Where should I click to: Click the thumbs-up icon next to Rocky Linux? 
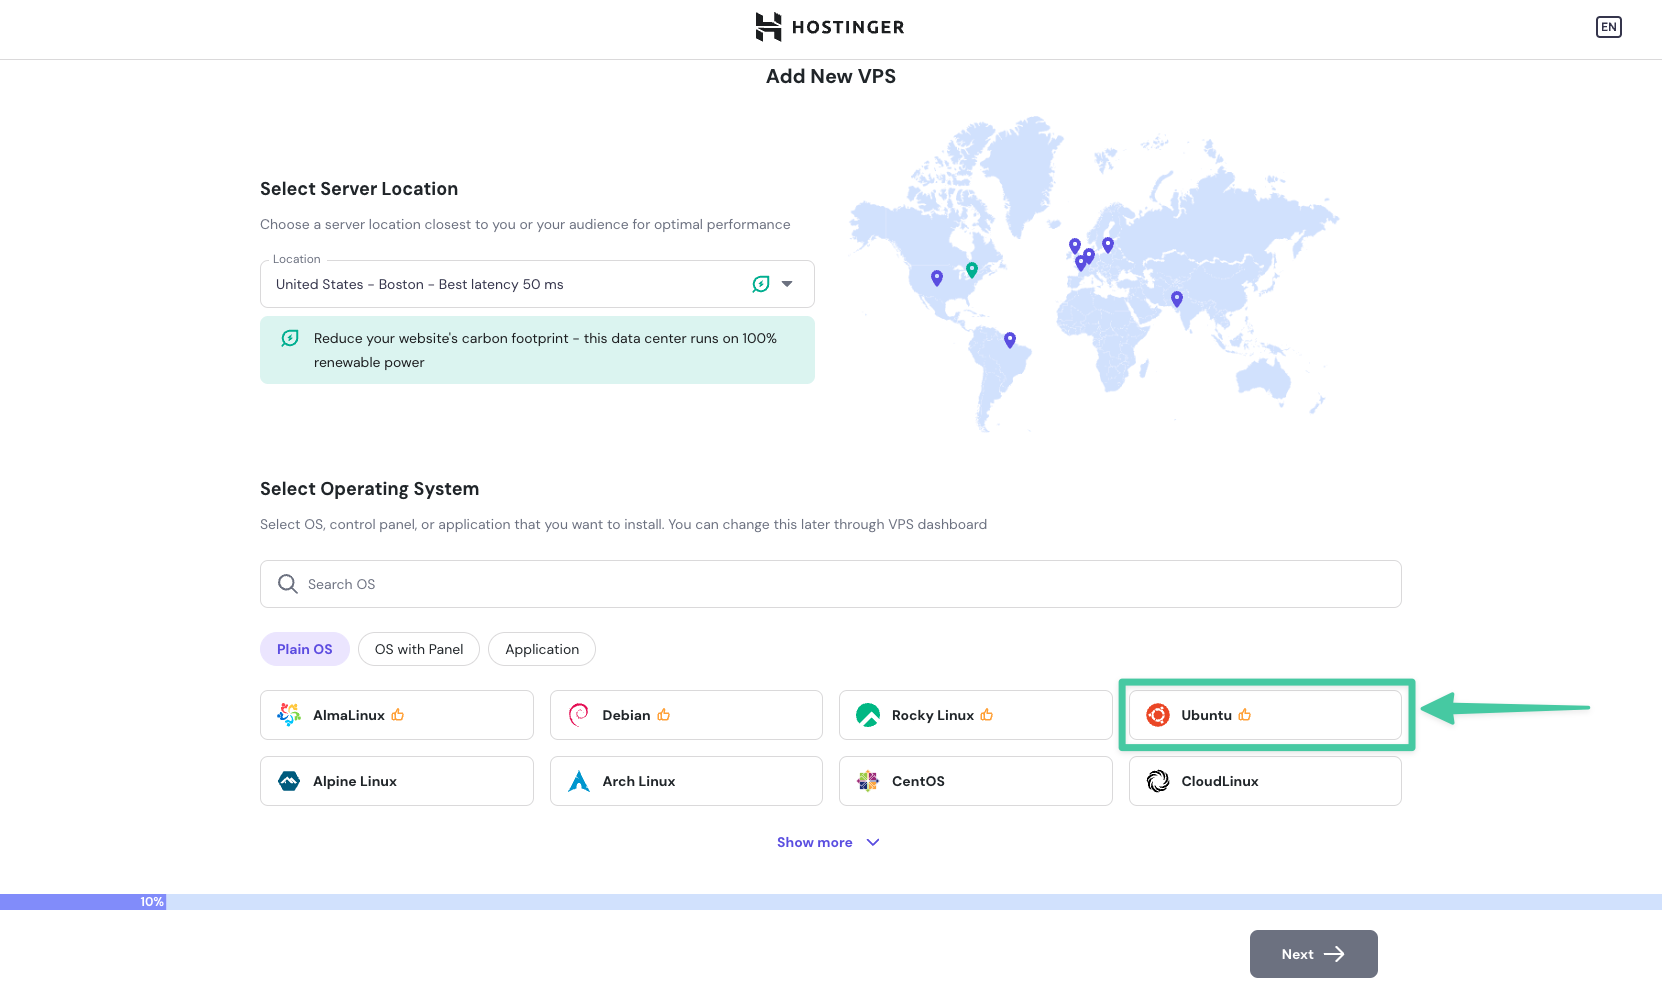click(987, 714)
